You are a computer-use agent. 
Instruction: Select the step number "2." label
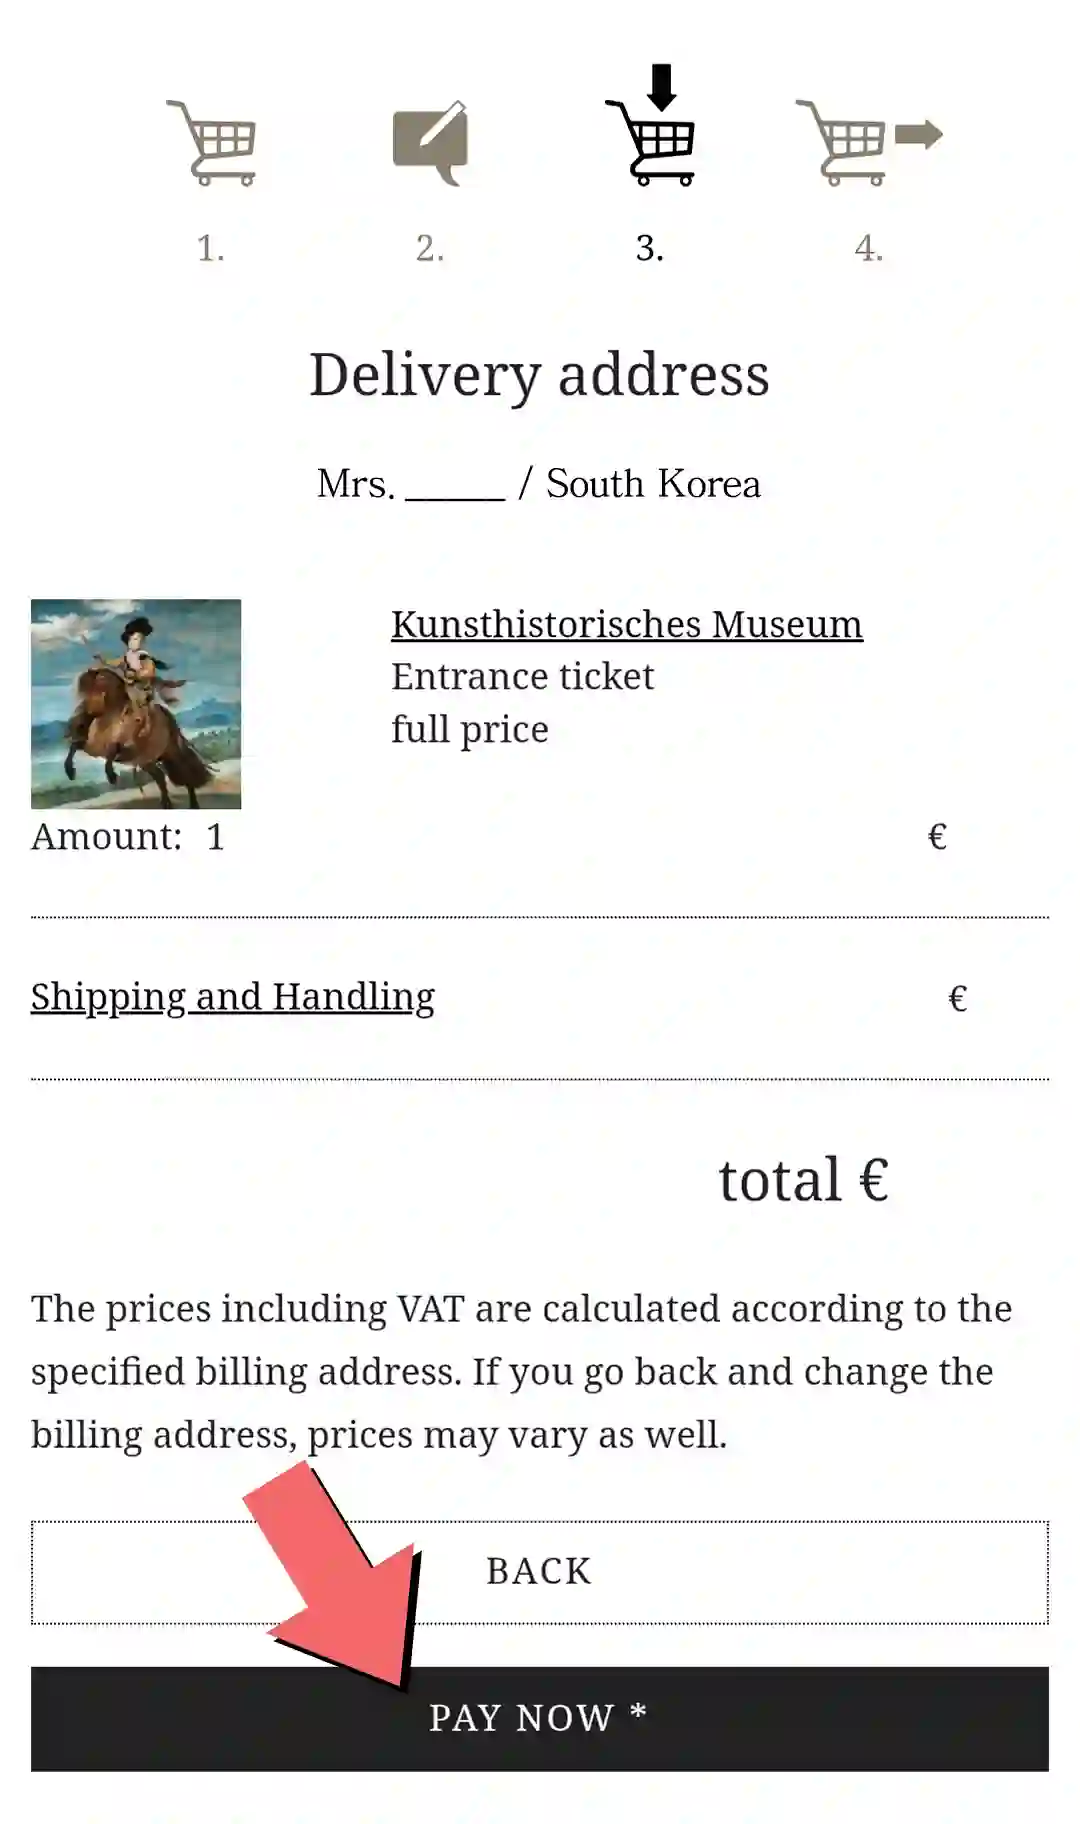click(430, 248)
